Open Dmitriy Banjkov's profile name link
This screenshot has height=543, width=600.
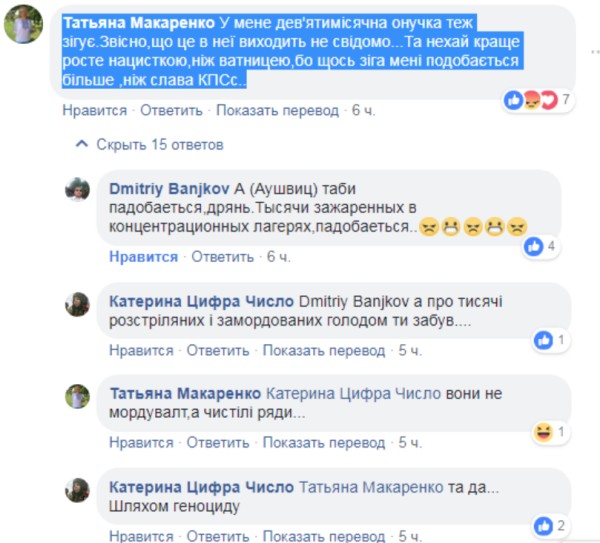[169, 189]
